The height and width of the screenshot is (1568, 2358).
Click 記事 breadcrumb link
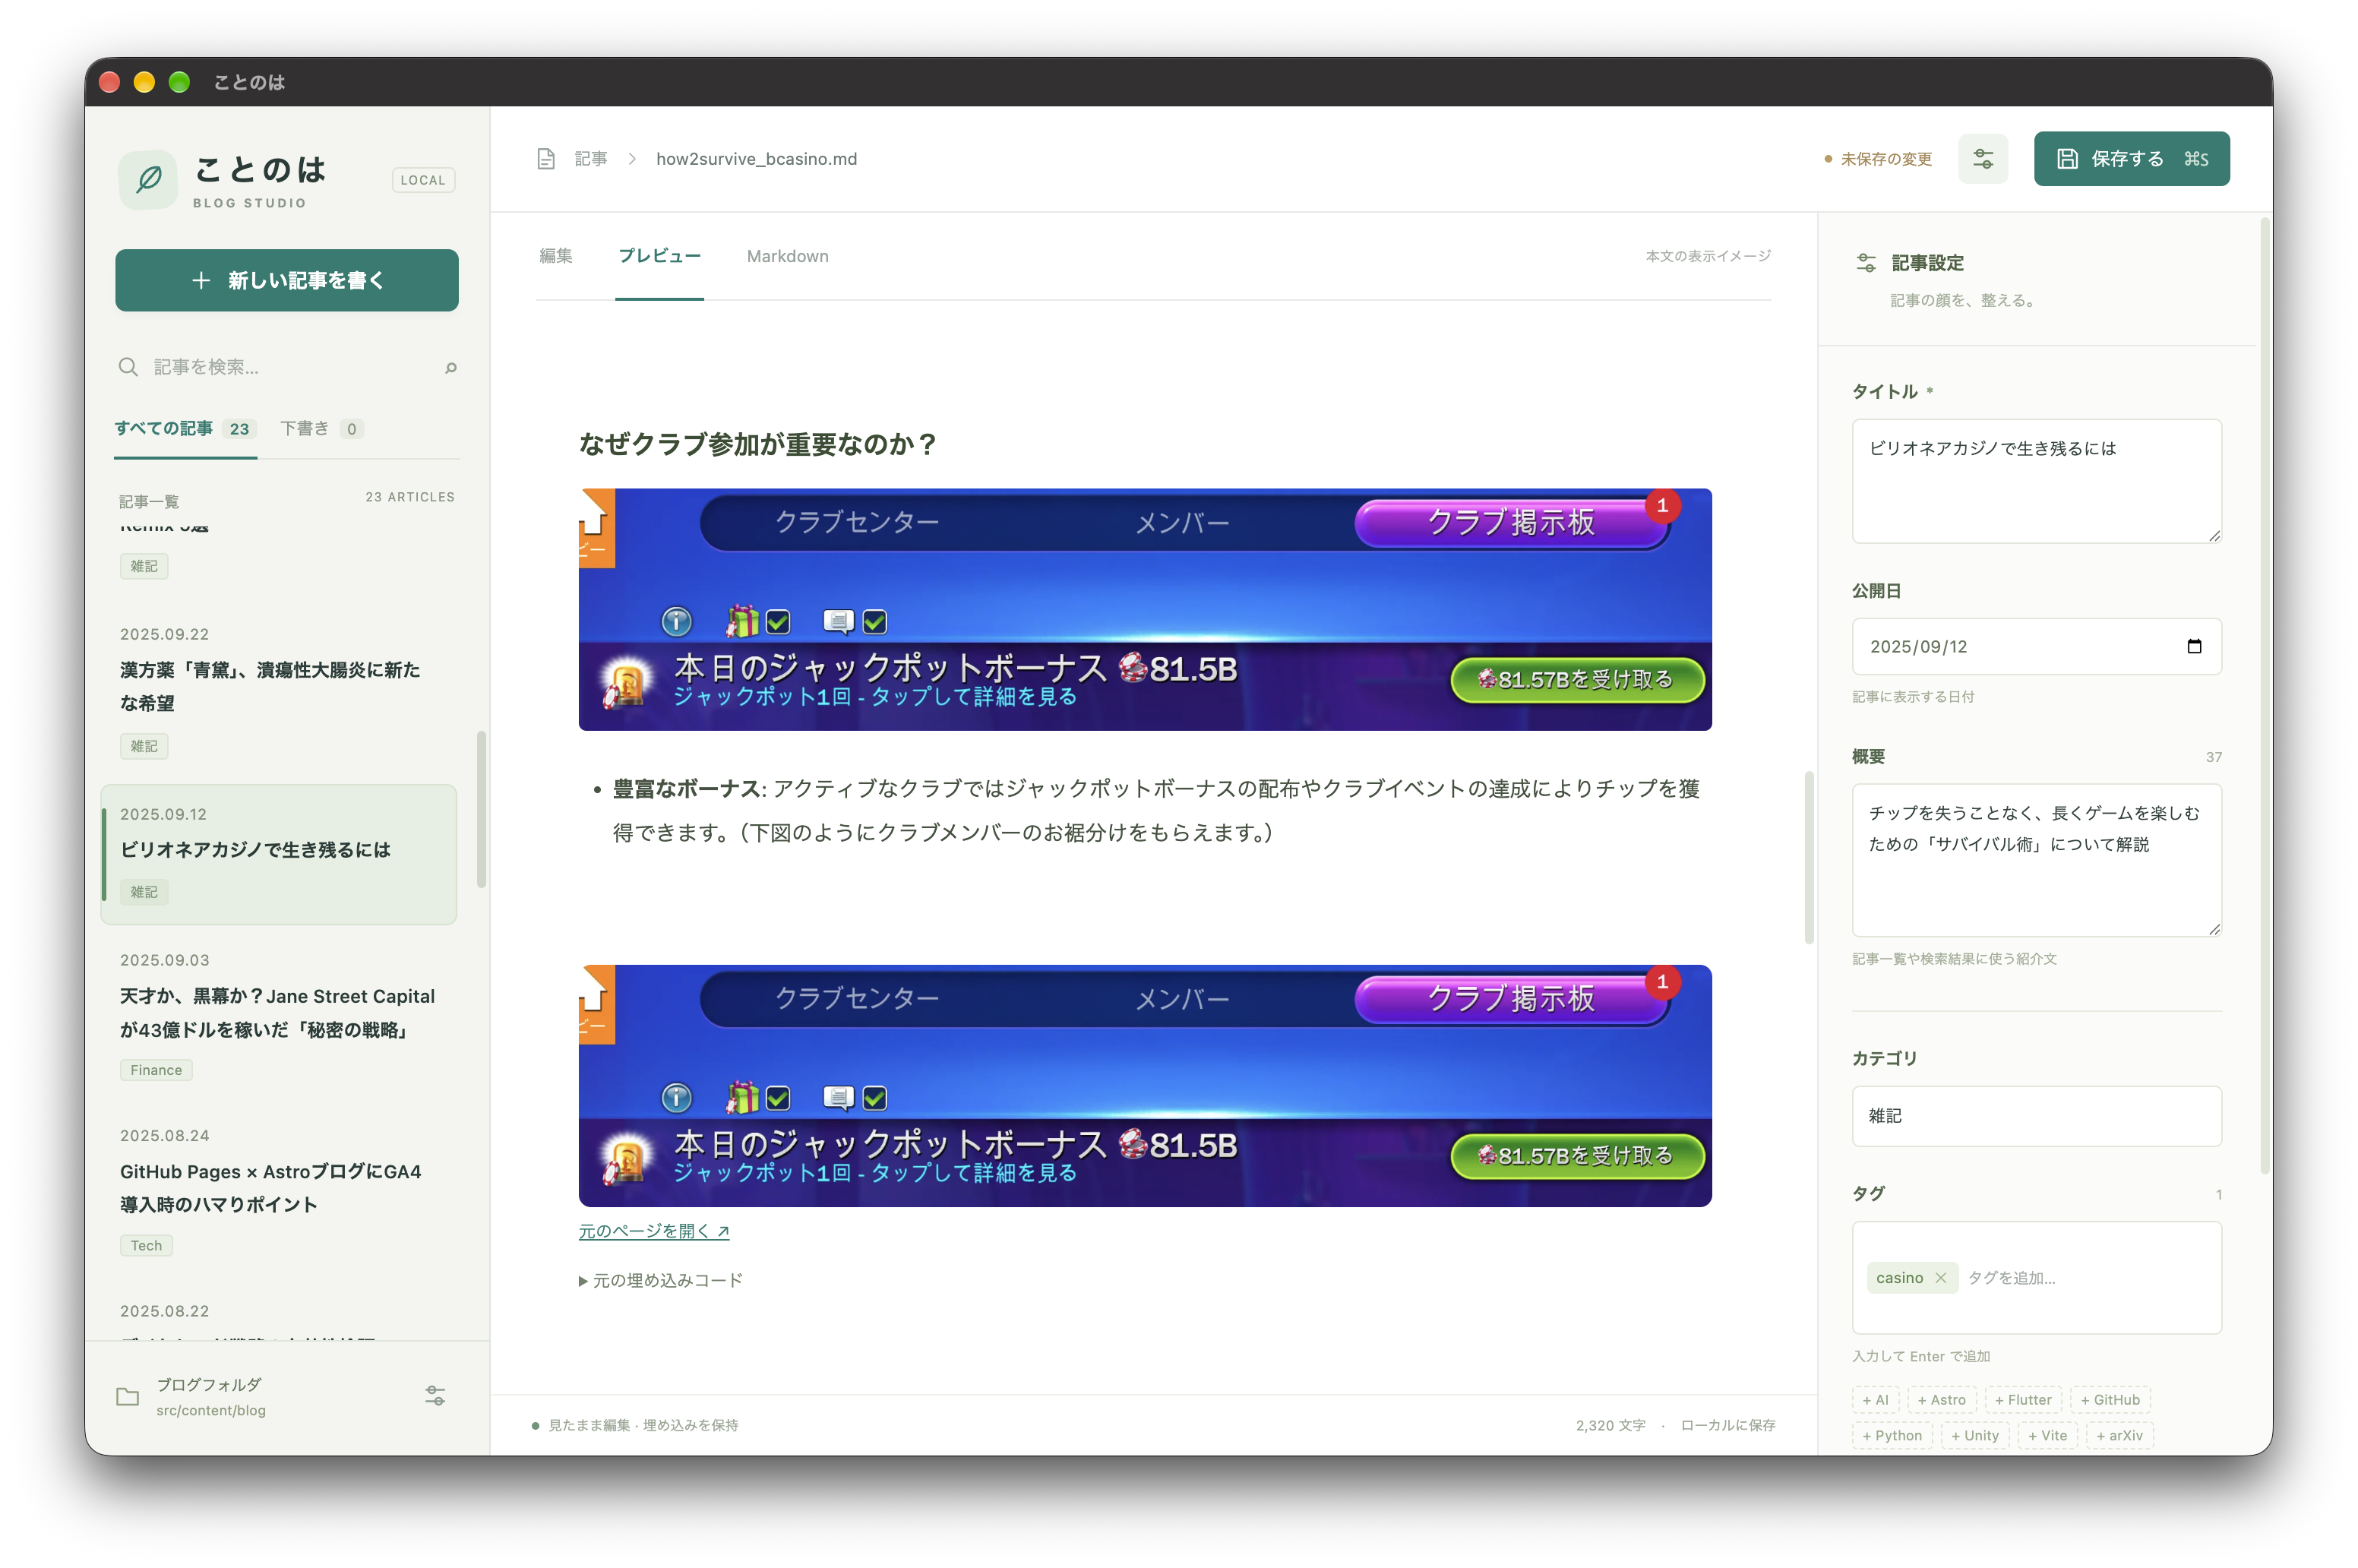(x=591, y=159)
